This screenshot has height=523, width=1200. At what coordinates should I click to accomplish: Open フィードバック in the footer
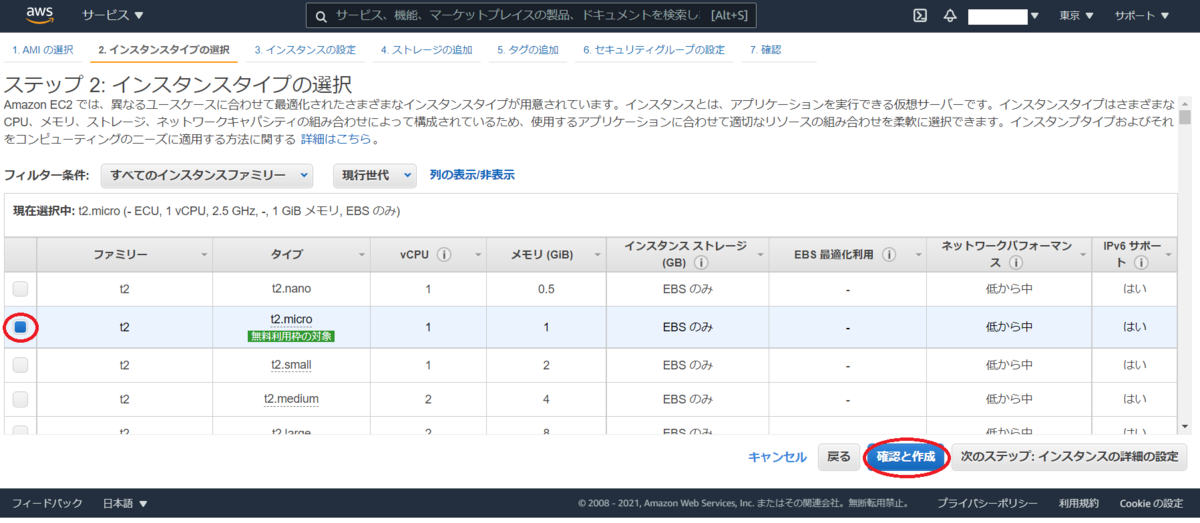click(45, 503)
